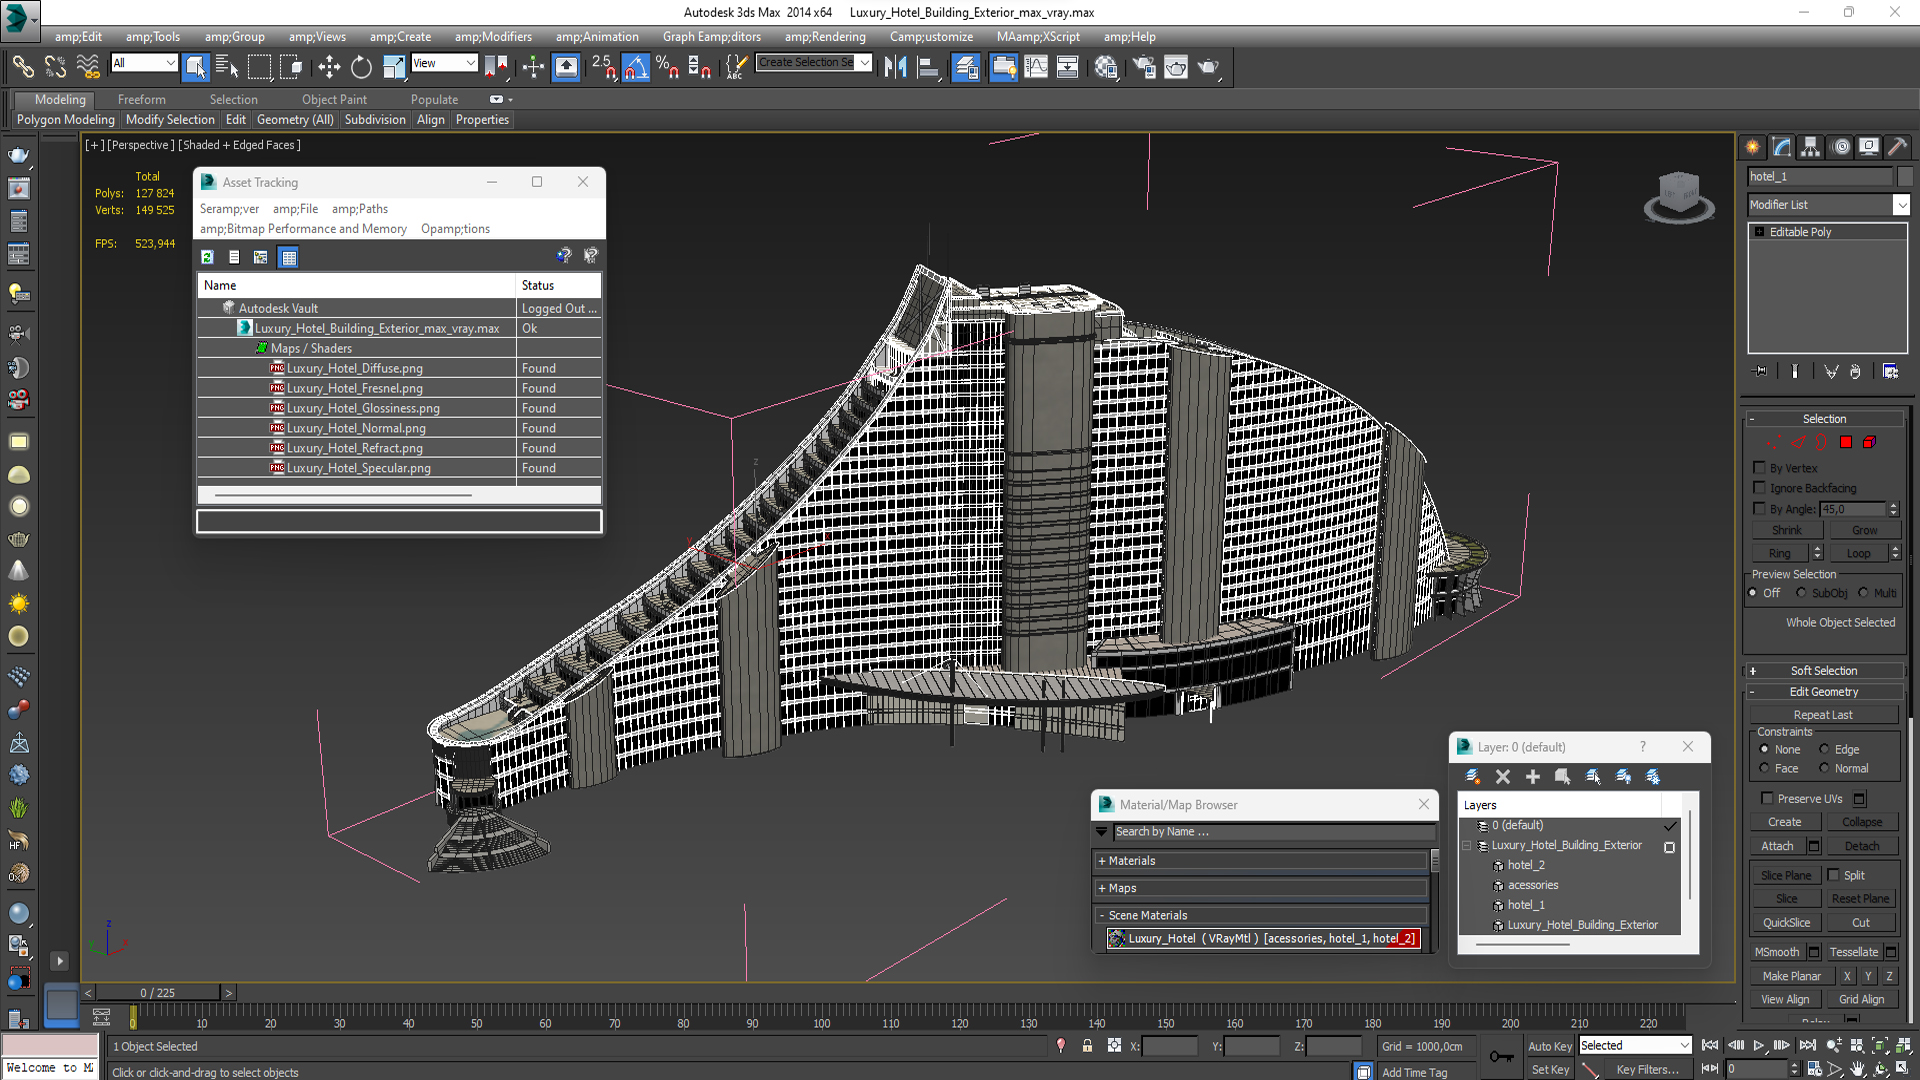Enable By Vertex checkbox

(x=1759, y=467)
